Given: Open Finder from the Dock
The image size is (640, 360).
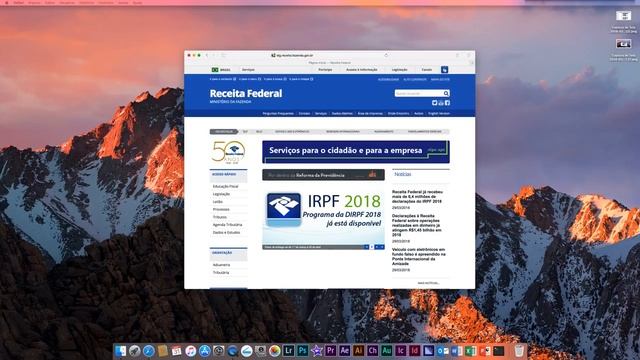Looking at the screenshot, I should tap(120, 351).
